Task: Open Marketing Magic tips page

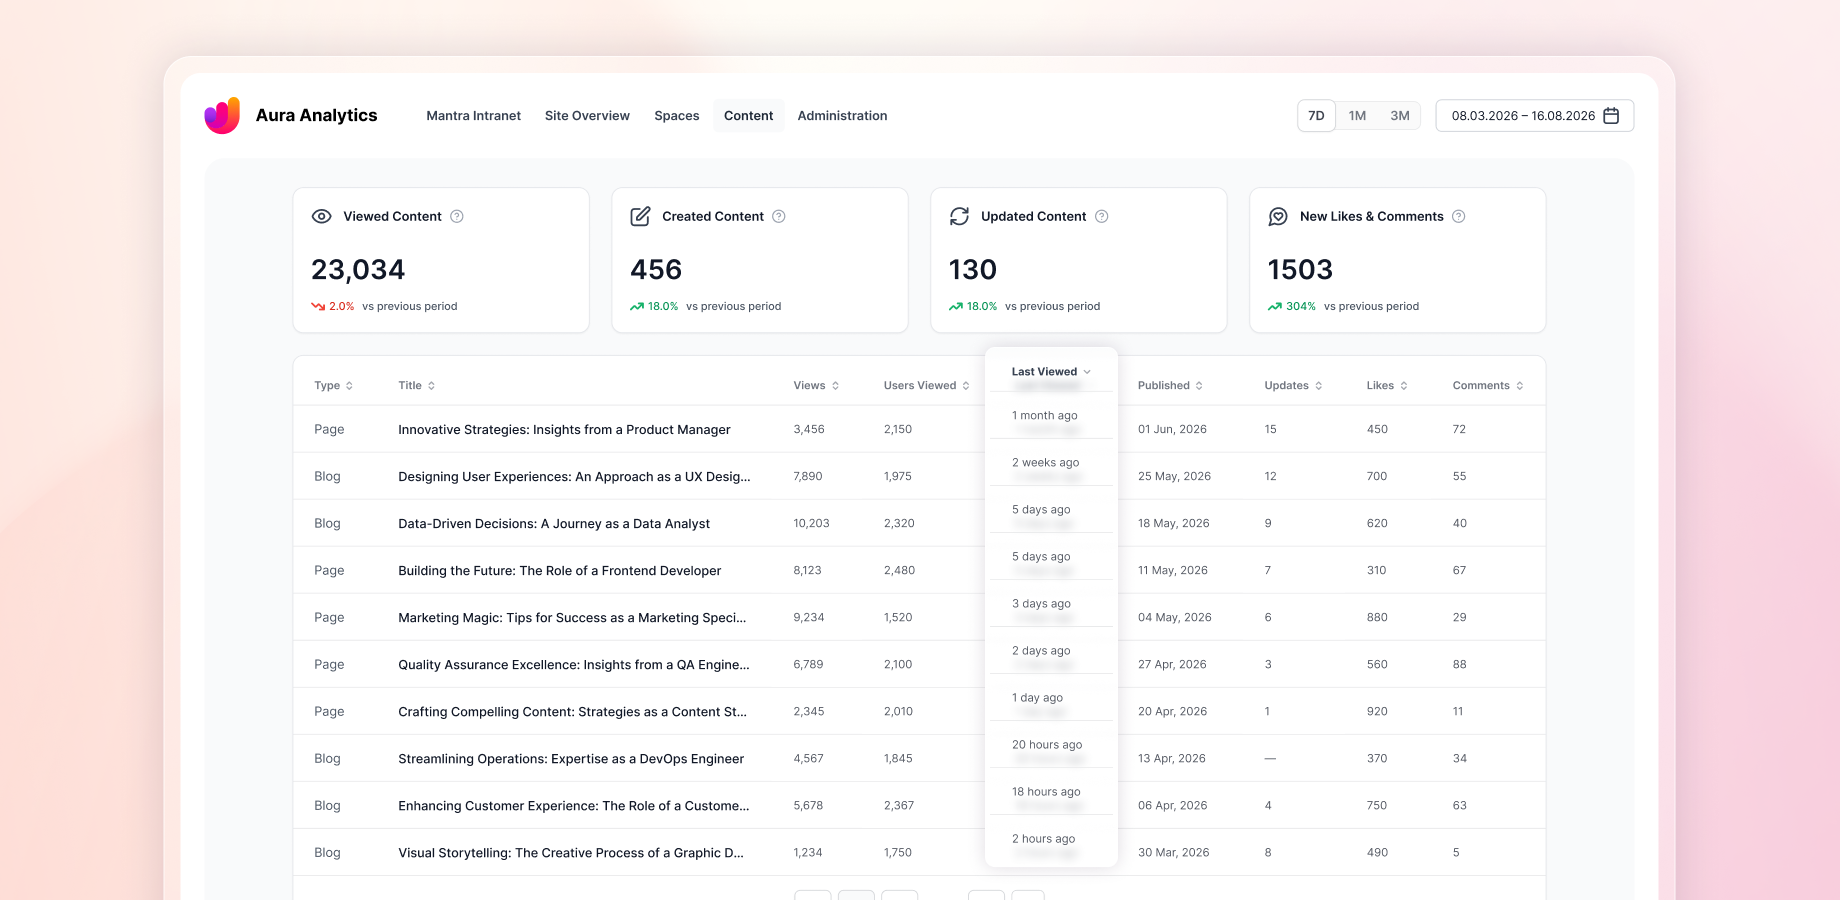Action: (x=572, y=617)
